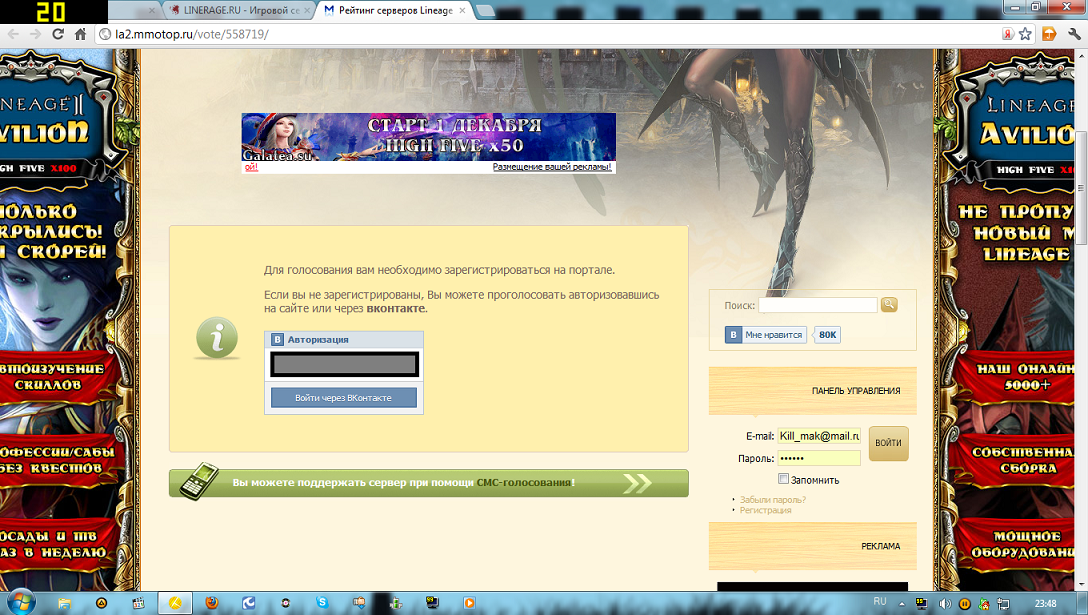Focus the Пароль password field
Screen dimensions: 1088x615
tap(819, 458)
